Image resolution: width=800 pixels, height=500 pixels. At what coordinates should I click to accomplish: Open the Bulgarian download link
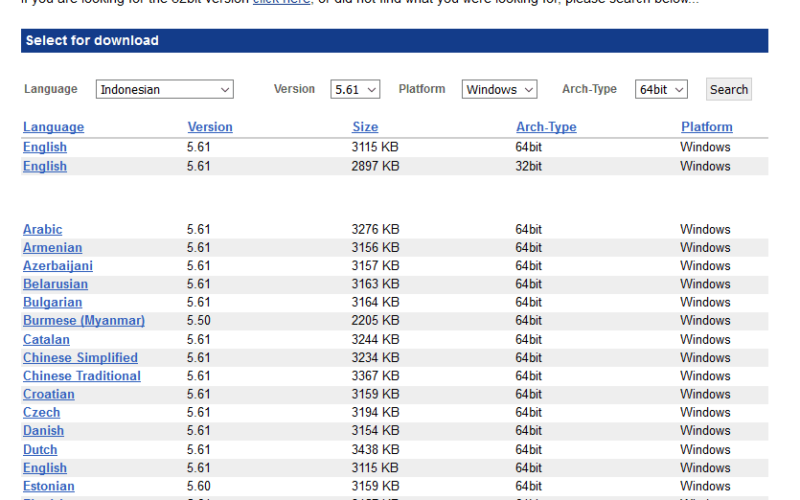pos(53,303)
